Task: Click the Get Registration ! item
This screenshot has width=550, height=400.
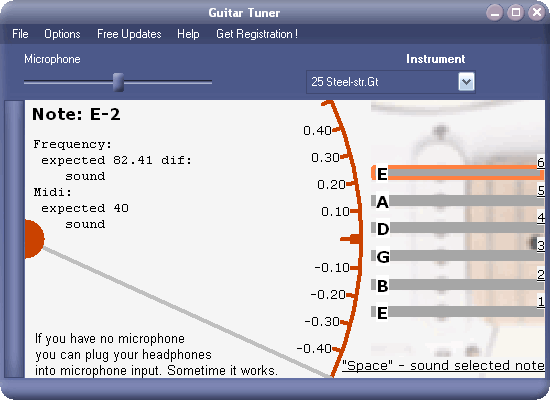Action: pos(257,34)
